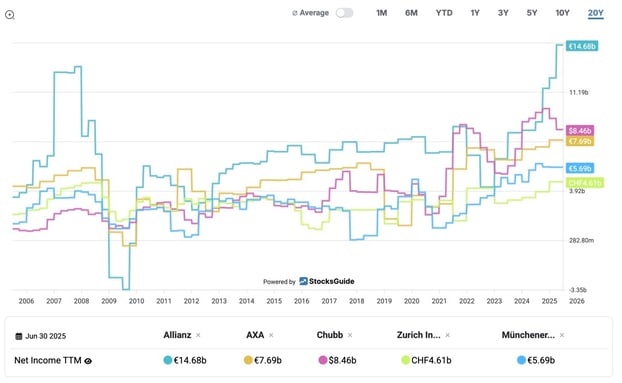Viewport: 622px width, 383px height.
Task: Click the Jun 30 2025 date text
Action: click(x=46, y=336)
